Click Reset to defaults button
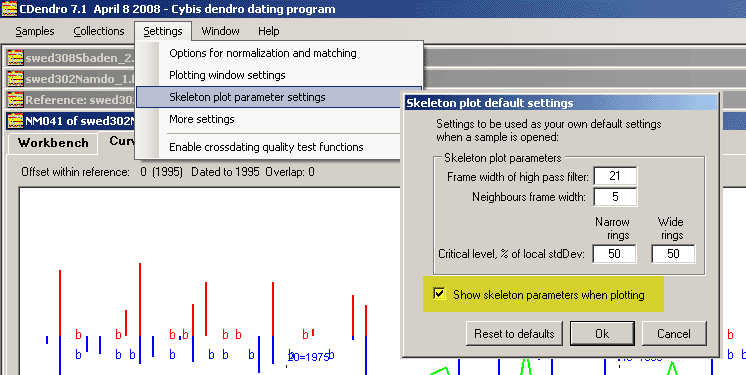This screenshot has width=746, height=375. (514, 334)
